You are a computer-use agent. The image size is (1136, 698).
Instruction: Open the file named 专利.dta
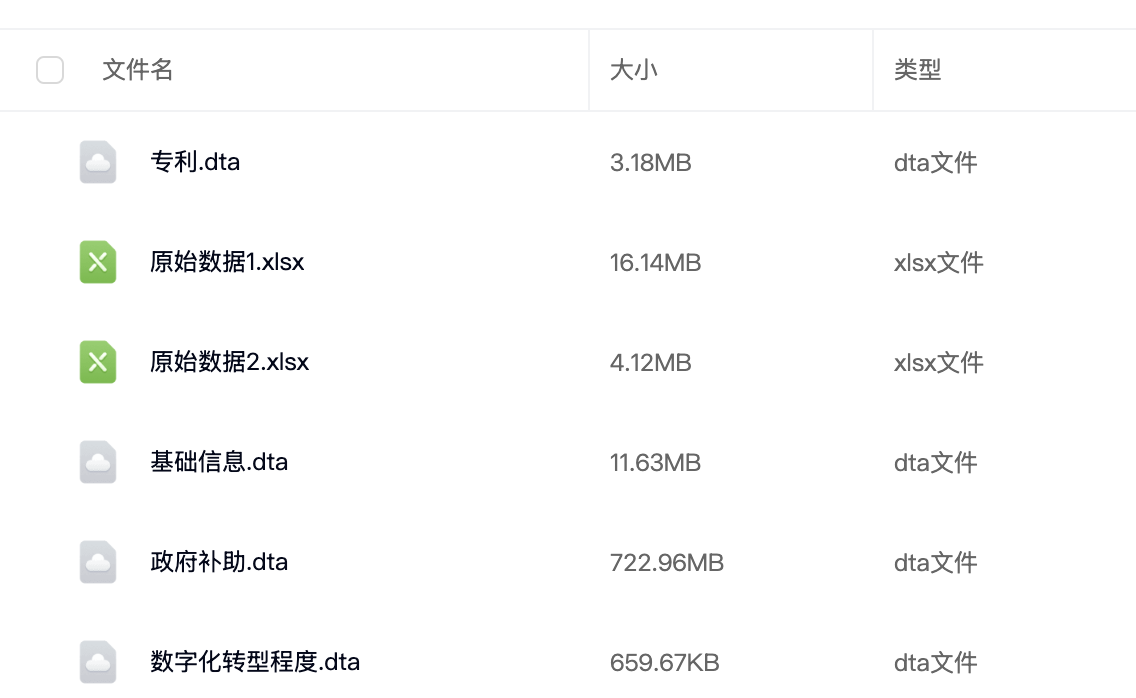pos(195,162)
